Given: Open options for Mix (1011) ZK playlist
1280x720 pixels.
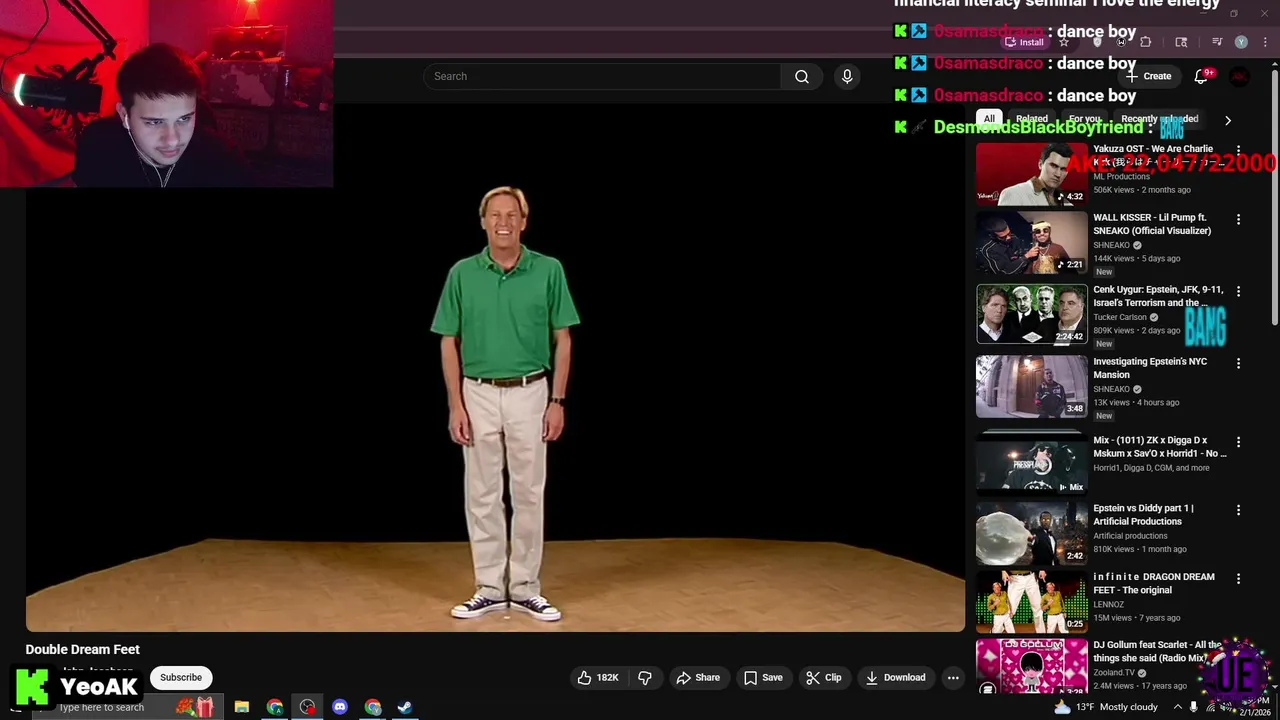Looking at the screenshot, I should (1238, 441).
